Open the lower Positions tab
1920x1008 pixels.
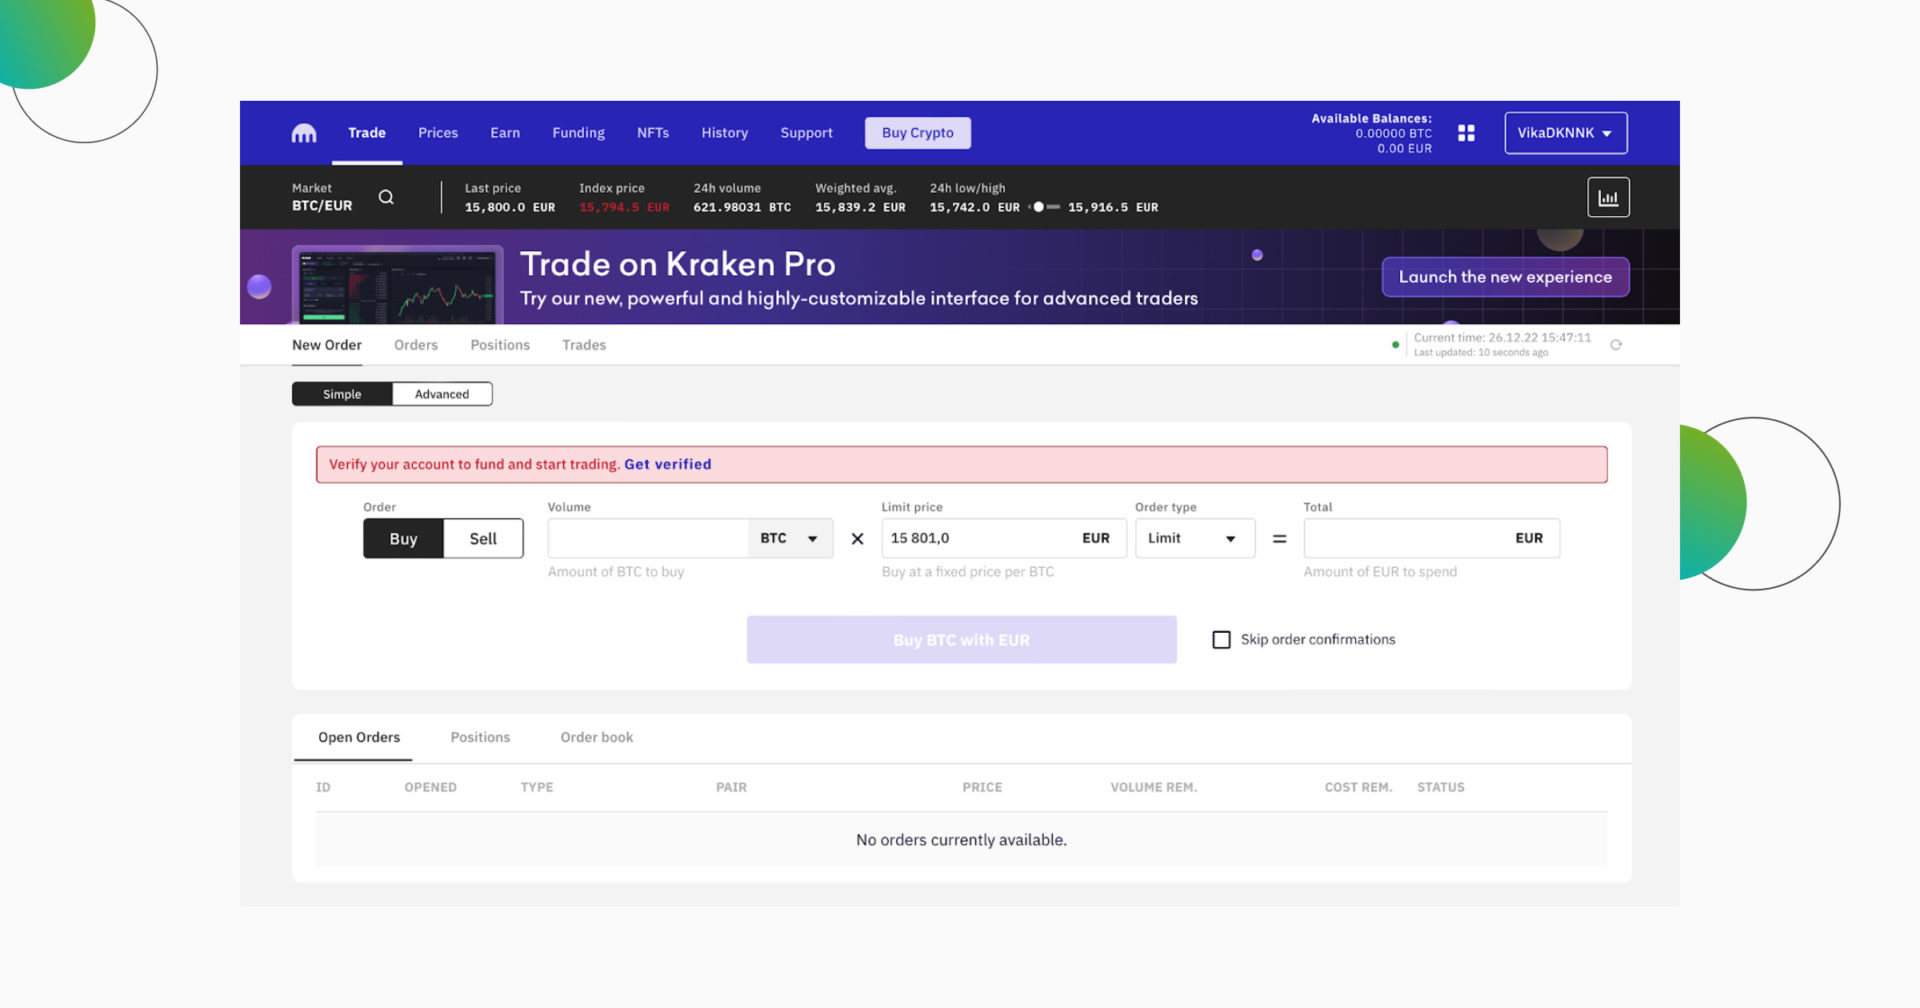coord(480,737)
